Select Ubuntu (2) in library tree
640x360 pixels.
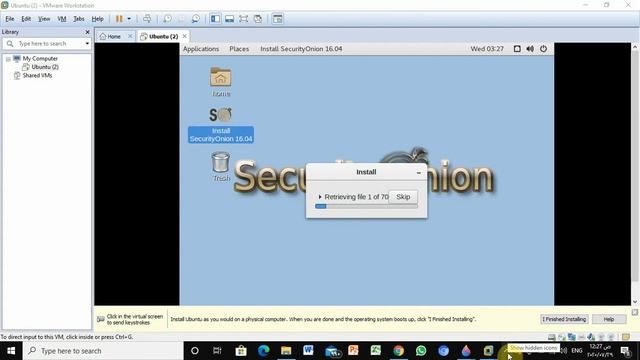[45, 67]
